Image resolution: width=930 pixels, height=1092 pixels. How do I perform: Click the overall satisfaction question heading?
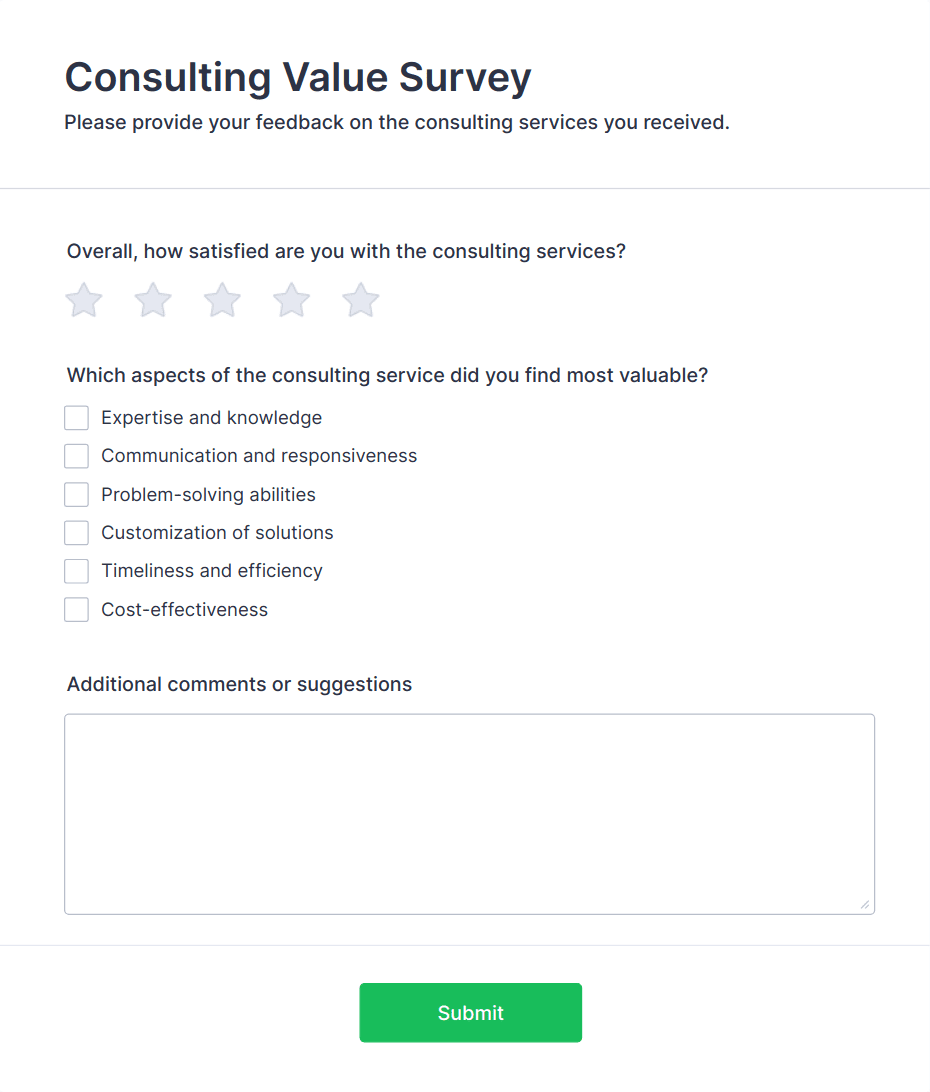pyautogui.click(x=346, y=251)
